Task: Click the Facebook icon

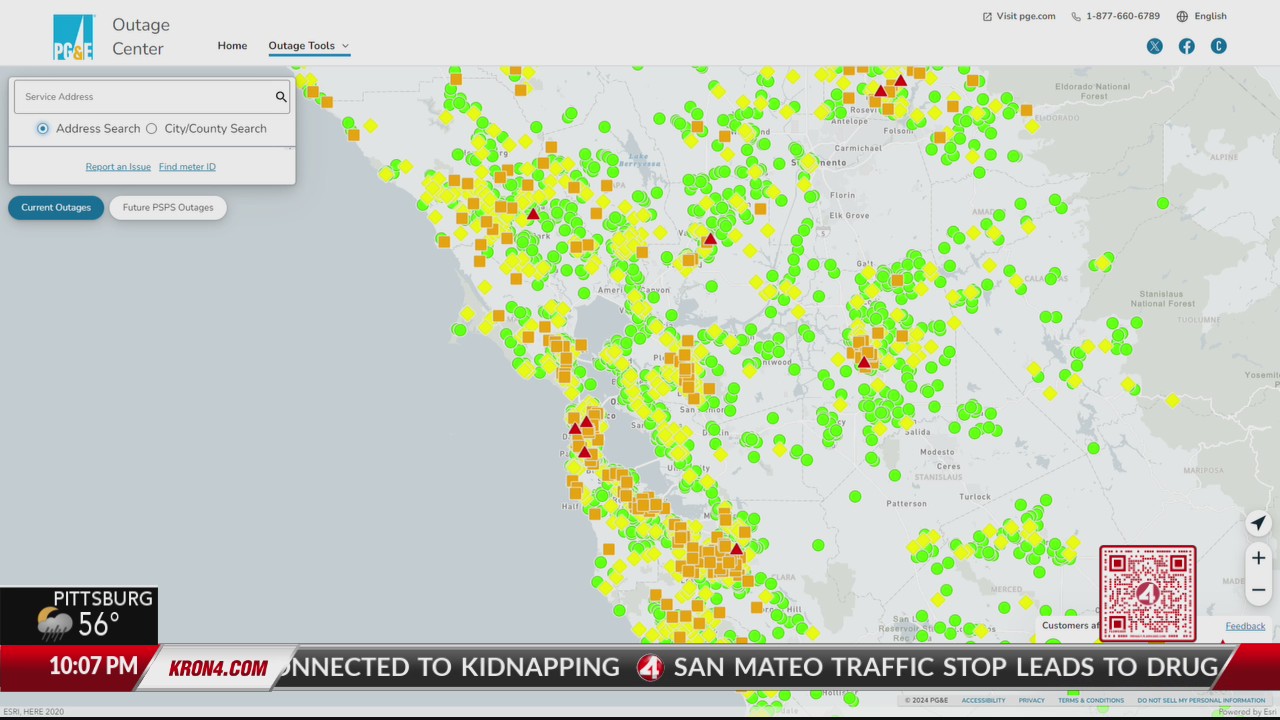Action: pos(1186,46)
